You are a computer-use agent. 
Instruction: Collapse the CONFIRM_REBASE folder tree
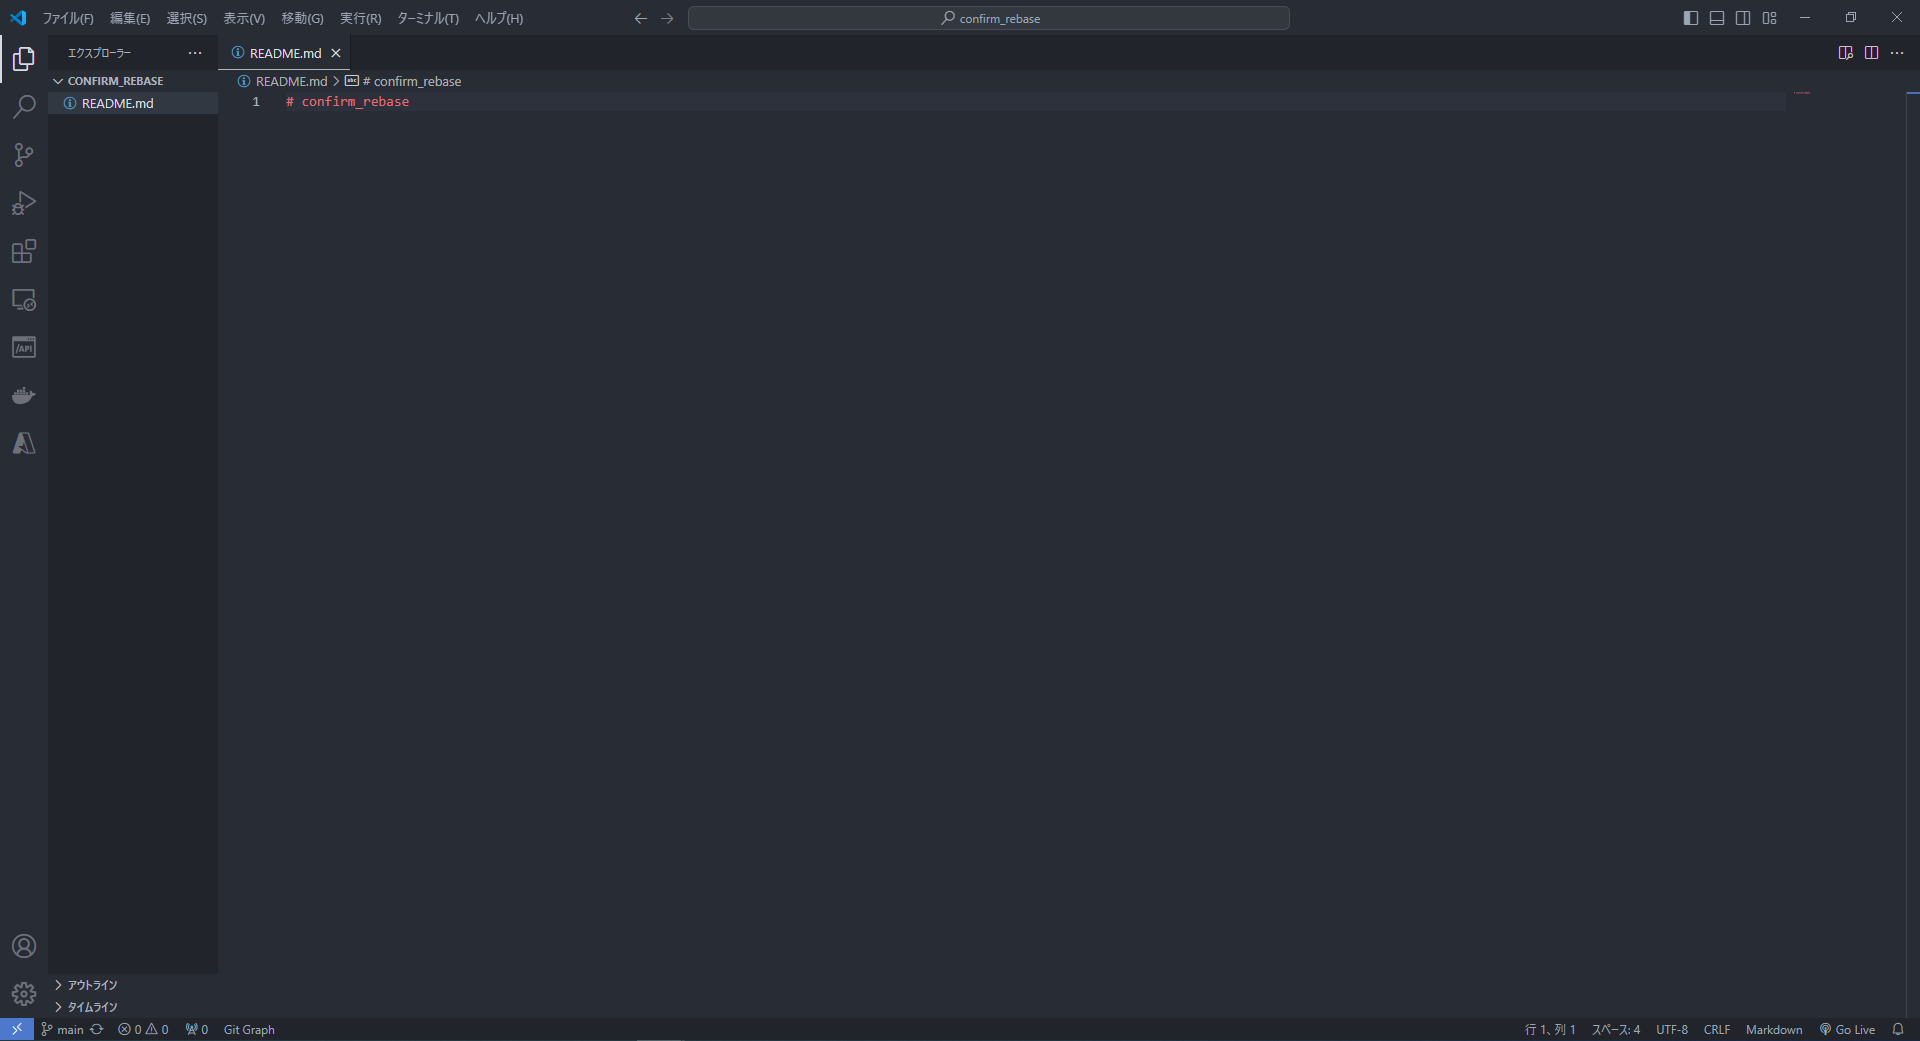coord(58,81)
